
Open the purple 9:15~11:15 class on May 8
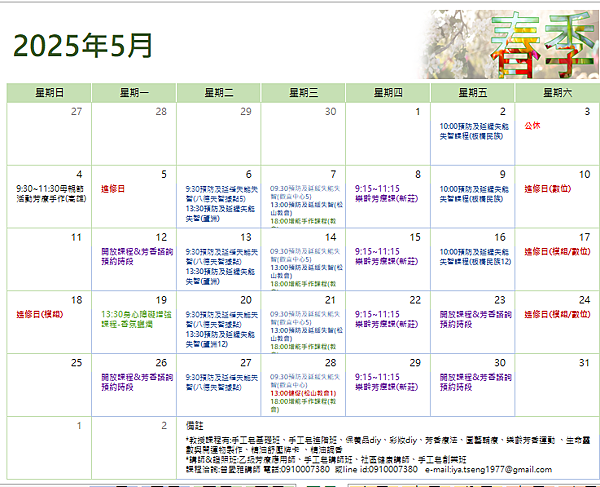[x=386, y=194]
